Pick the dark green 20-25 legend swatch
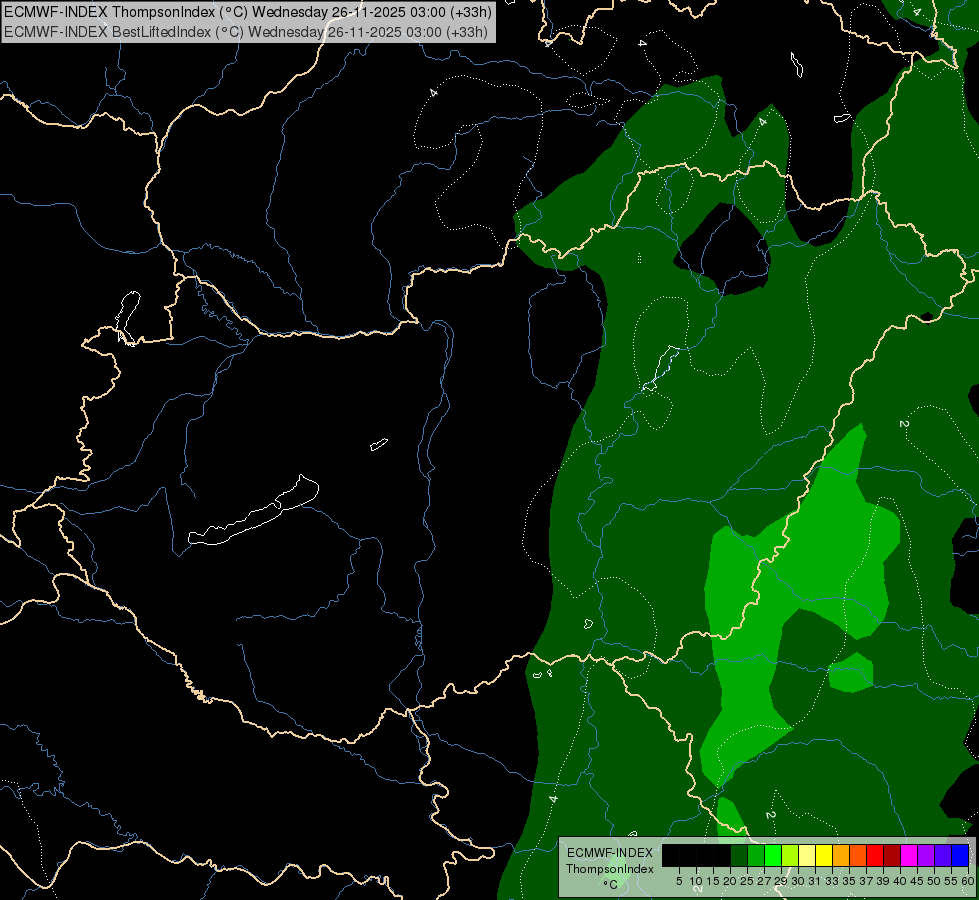The width and height of the screenshot is (979, 900). click(x=739, y=855)
